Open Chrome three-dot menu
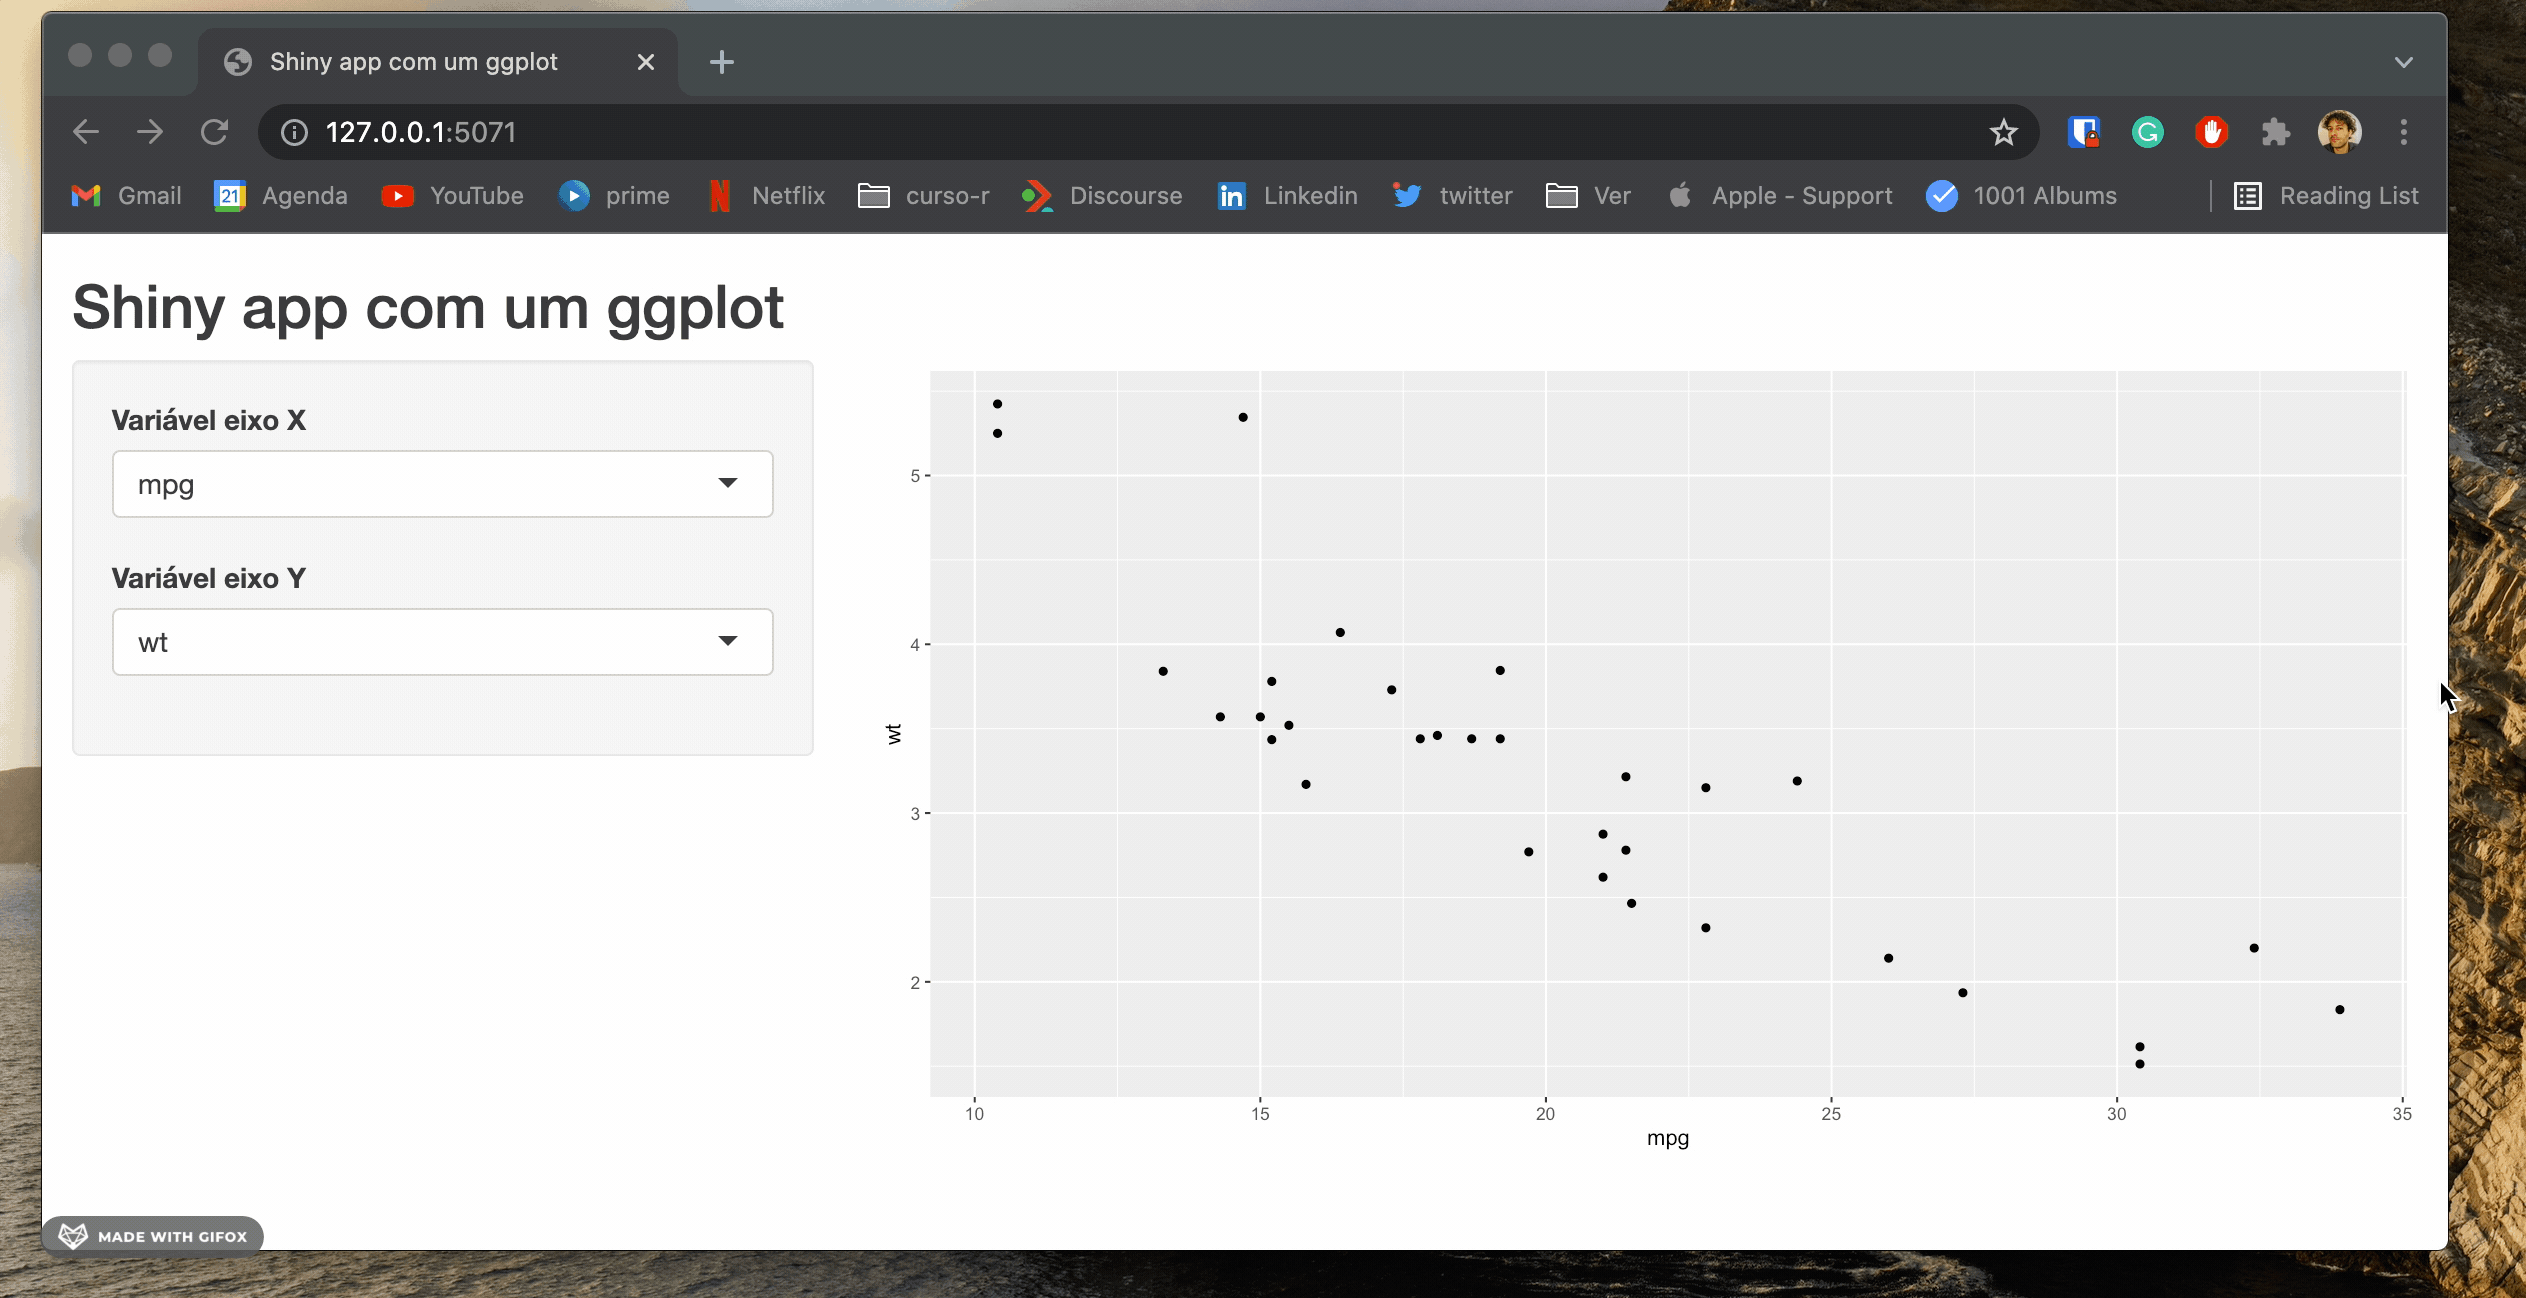This screenshot has width=2526, height=1298. click(2404, 132)
